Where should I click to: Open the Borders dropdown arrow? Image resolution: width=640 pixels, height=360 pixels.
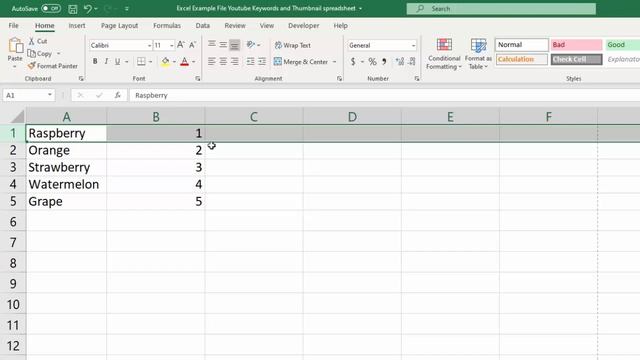tap(151, 62)
